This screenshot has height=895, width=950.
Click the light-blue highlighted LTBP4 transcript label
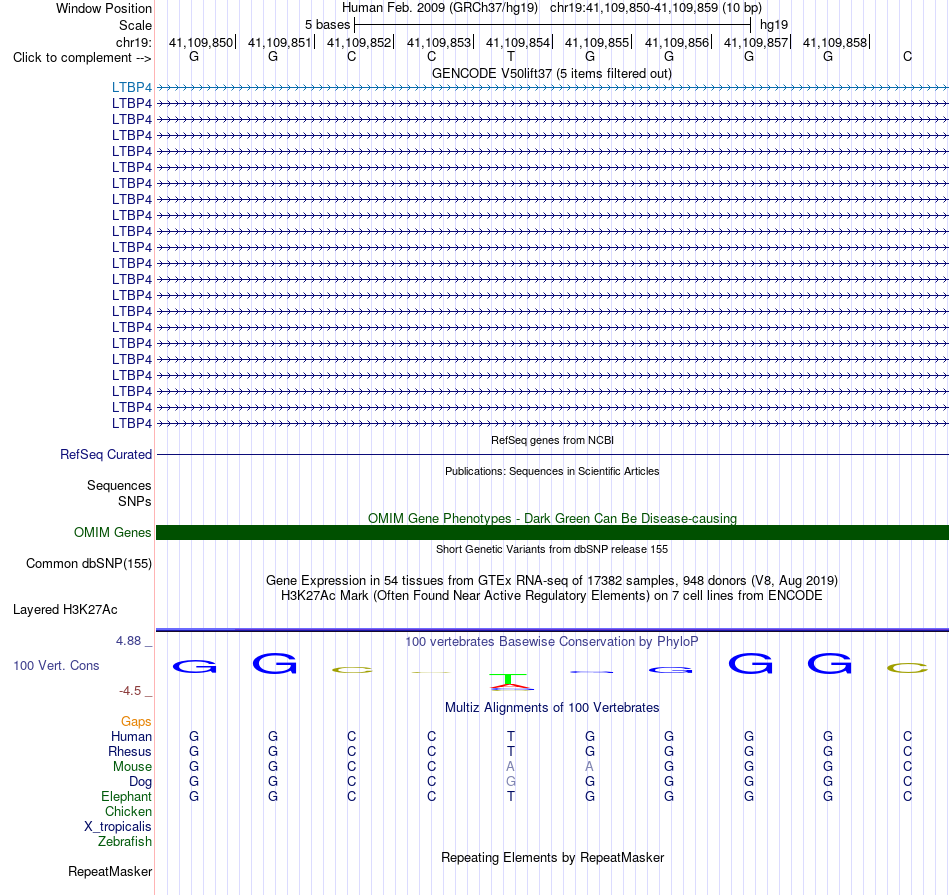(131, 87)
